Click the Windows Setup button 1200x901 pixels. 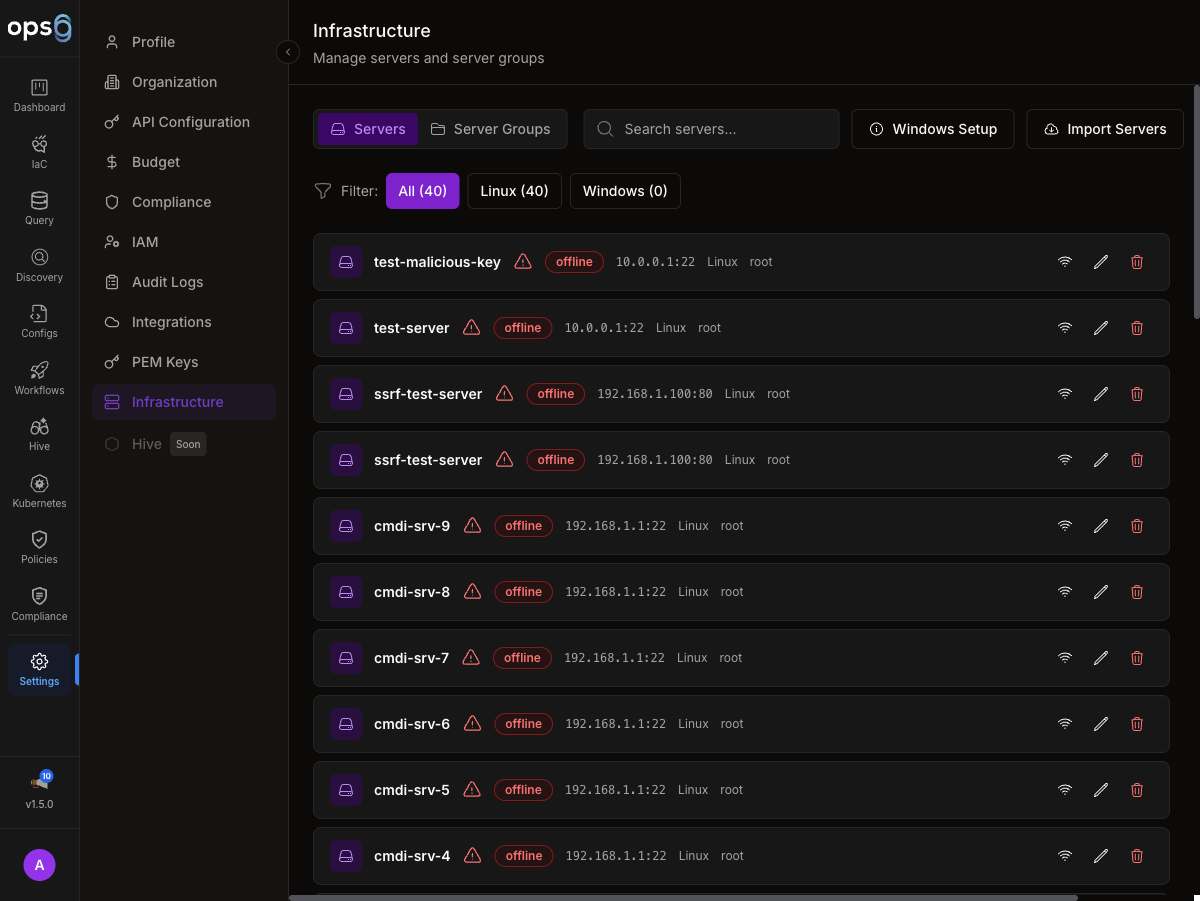pyautogui.click(x=933, y=129)
